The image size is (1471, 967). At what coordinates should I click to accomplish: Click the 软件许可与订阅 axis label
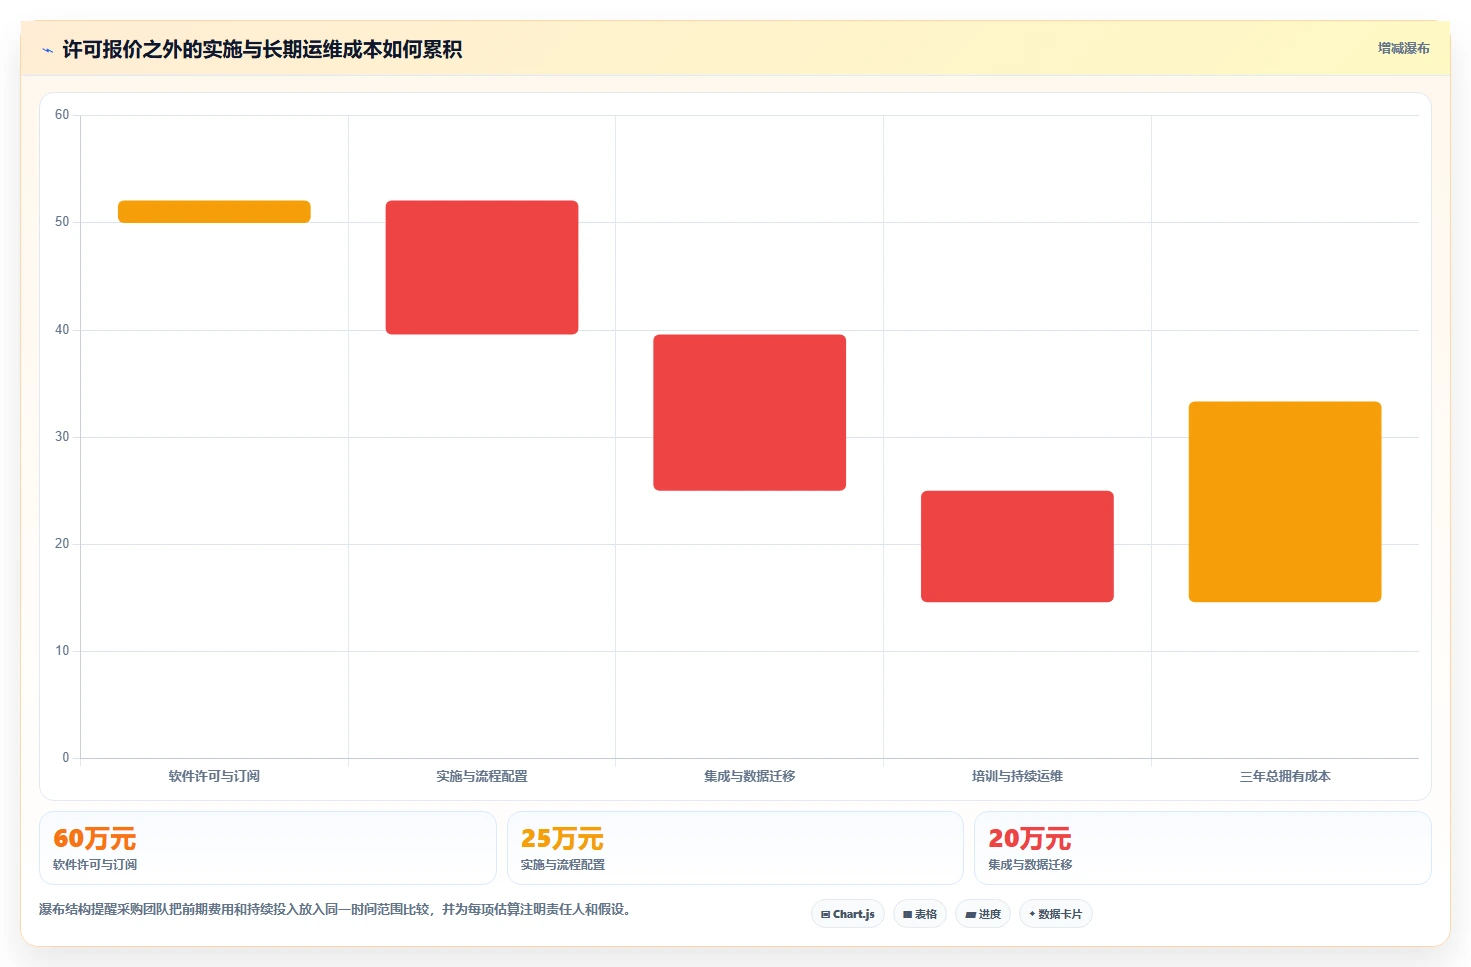214,776
